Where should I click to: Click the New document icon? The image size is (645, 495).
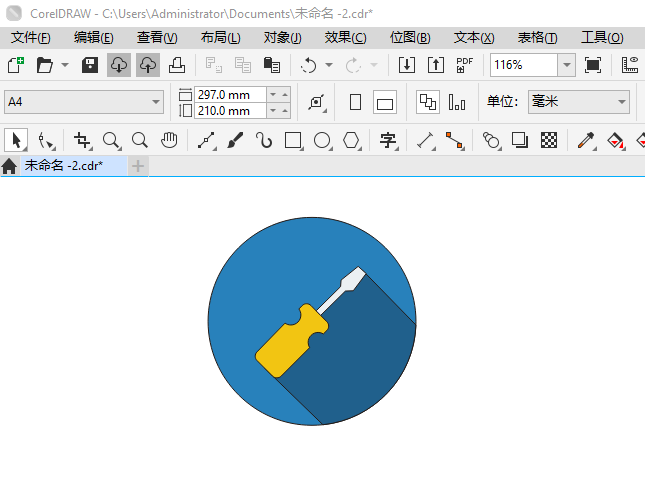pyautogui.click(x=16, y=65)
